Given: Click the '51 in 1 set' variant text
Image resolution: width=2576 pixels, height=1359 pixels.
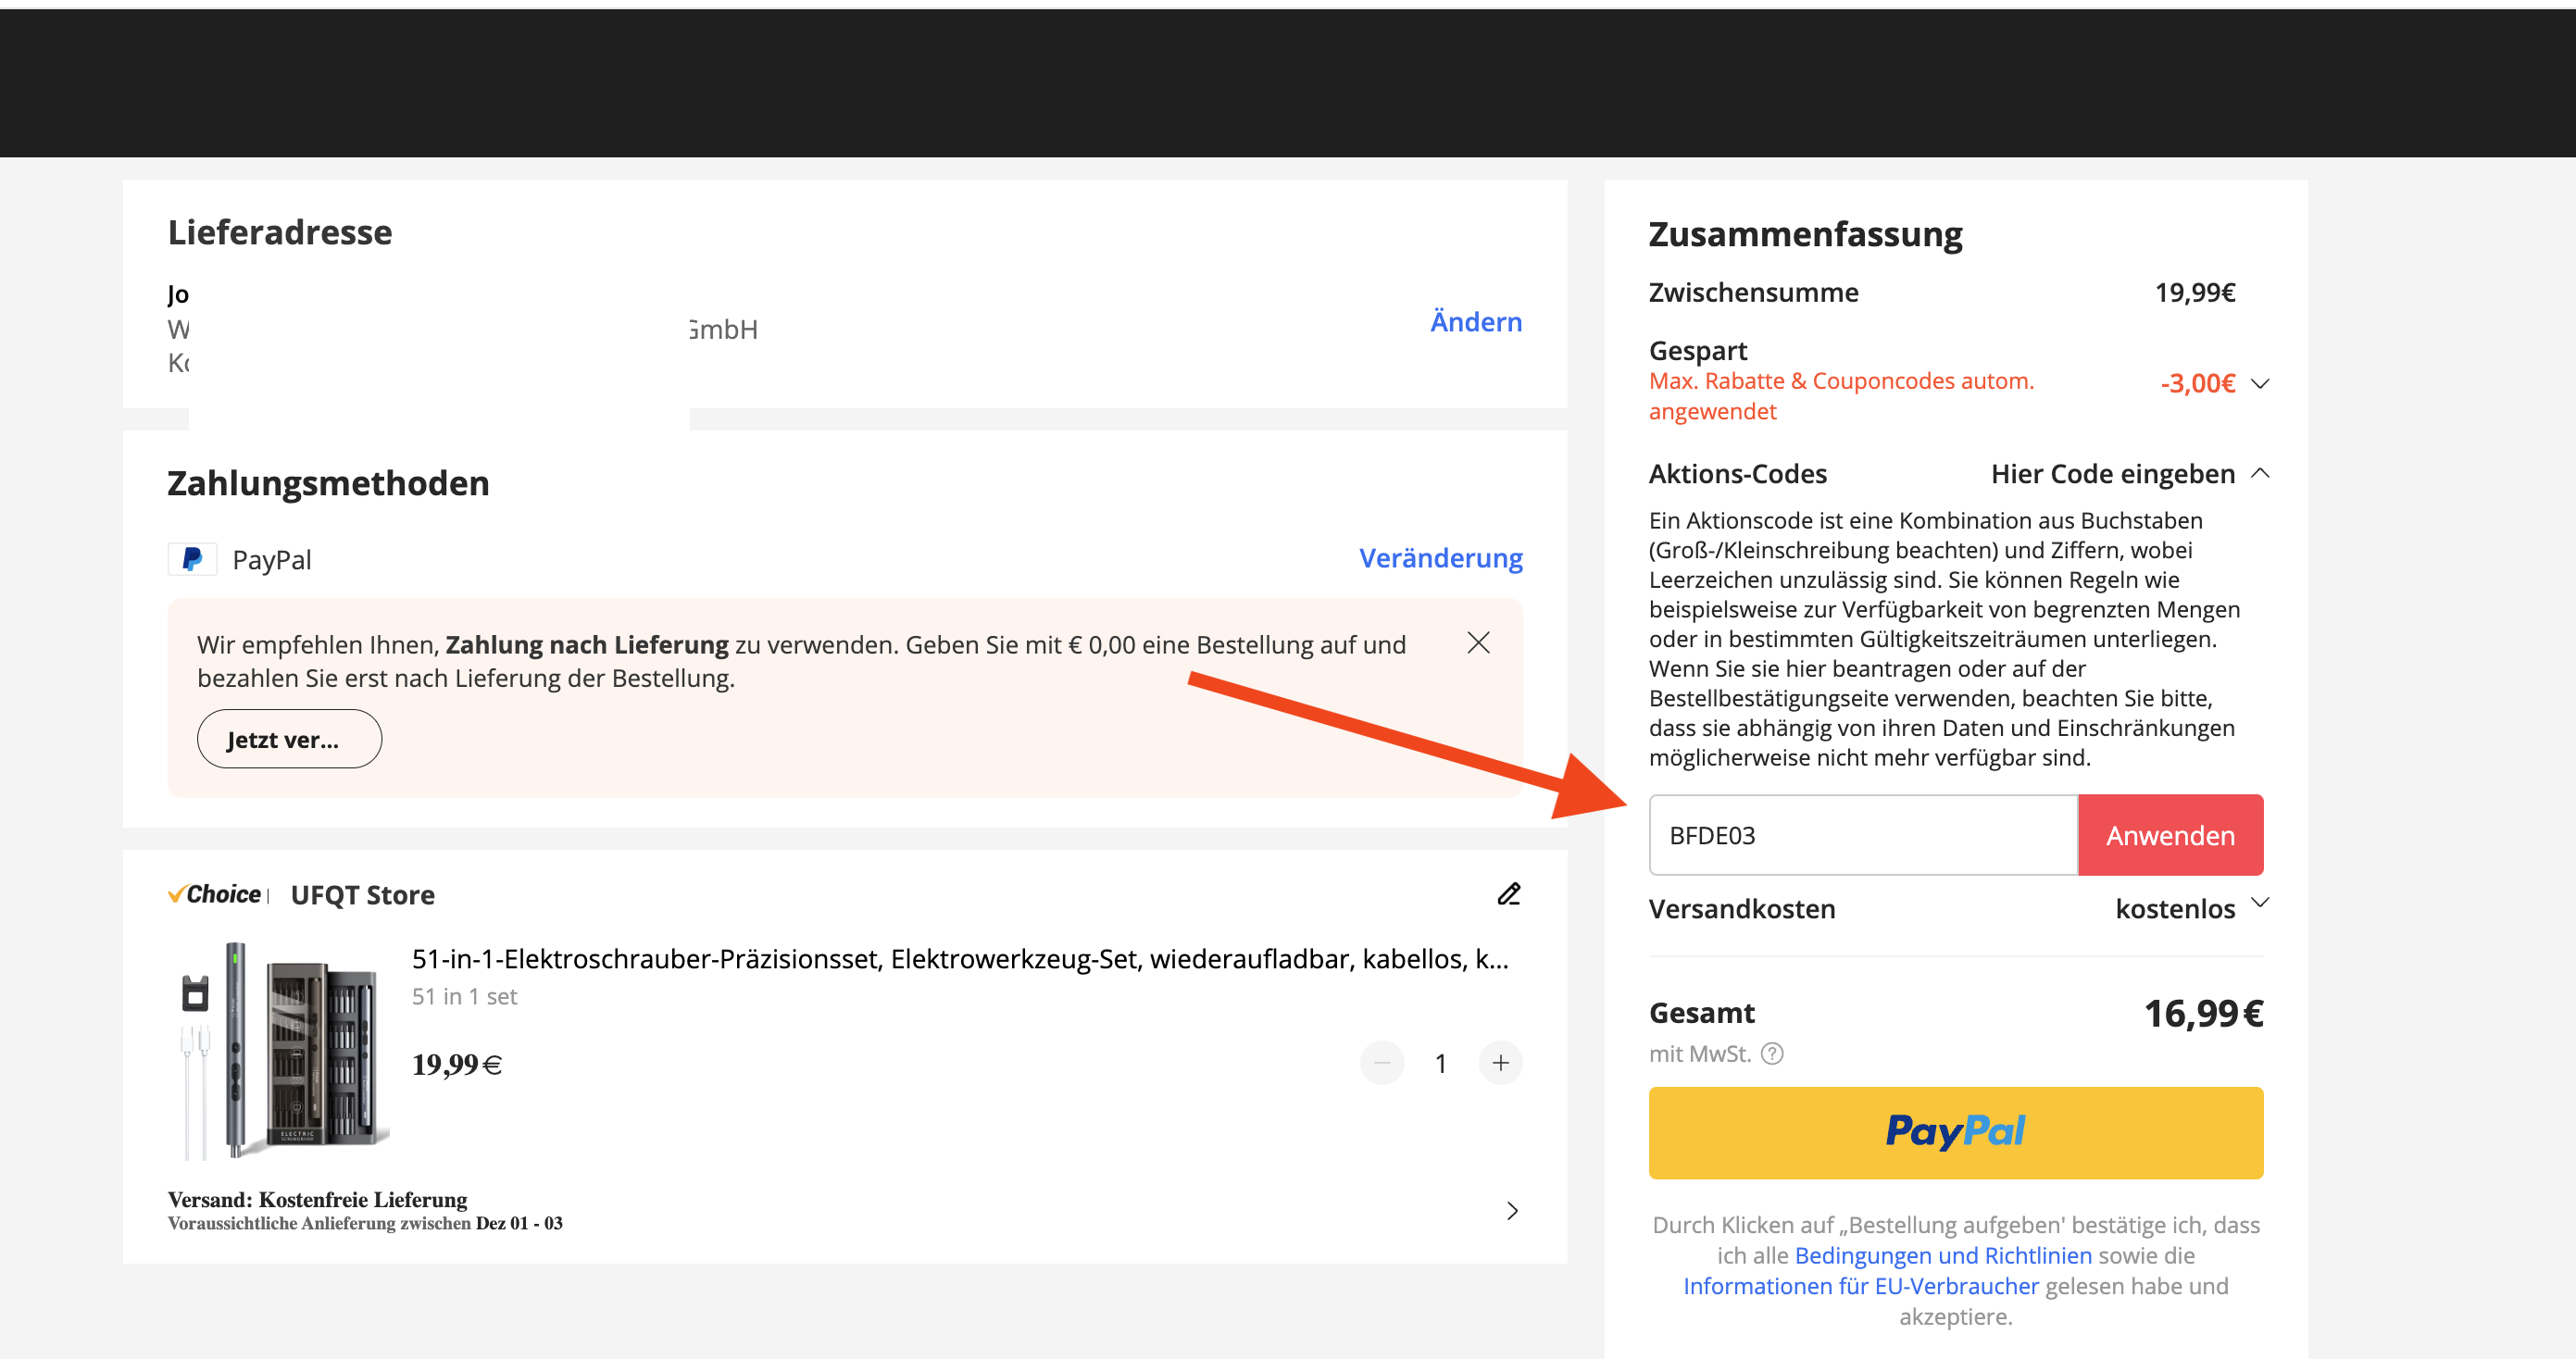Looking at the screenshot, I should pyautogui.click(x=464, y=997).
